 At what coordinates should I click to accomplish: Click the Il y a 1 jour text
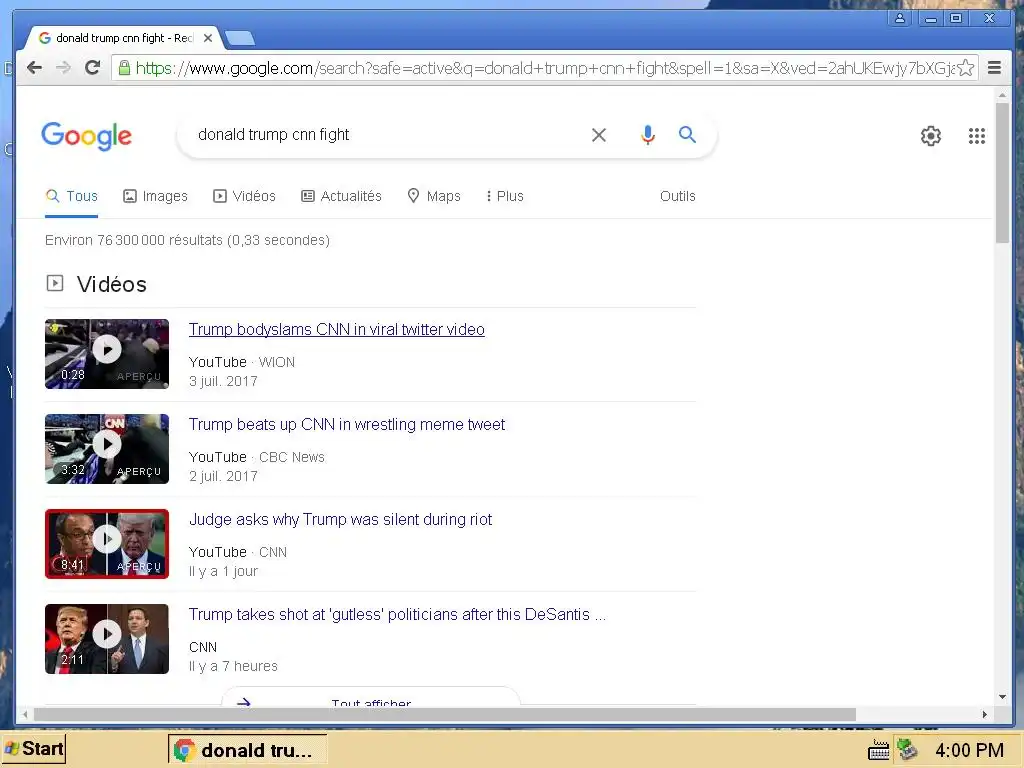click(223, 571)
